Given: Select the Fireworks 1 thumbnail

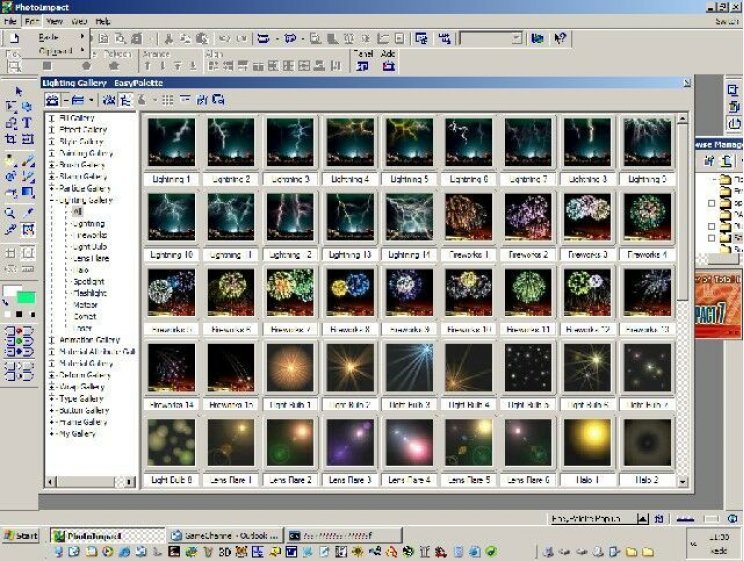Looking at the screenshot, I should coord(468,217).
